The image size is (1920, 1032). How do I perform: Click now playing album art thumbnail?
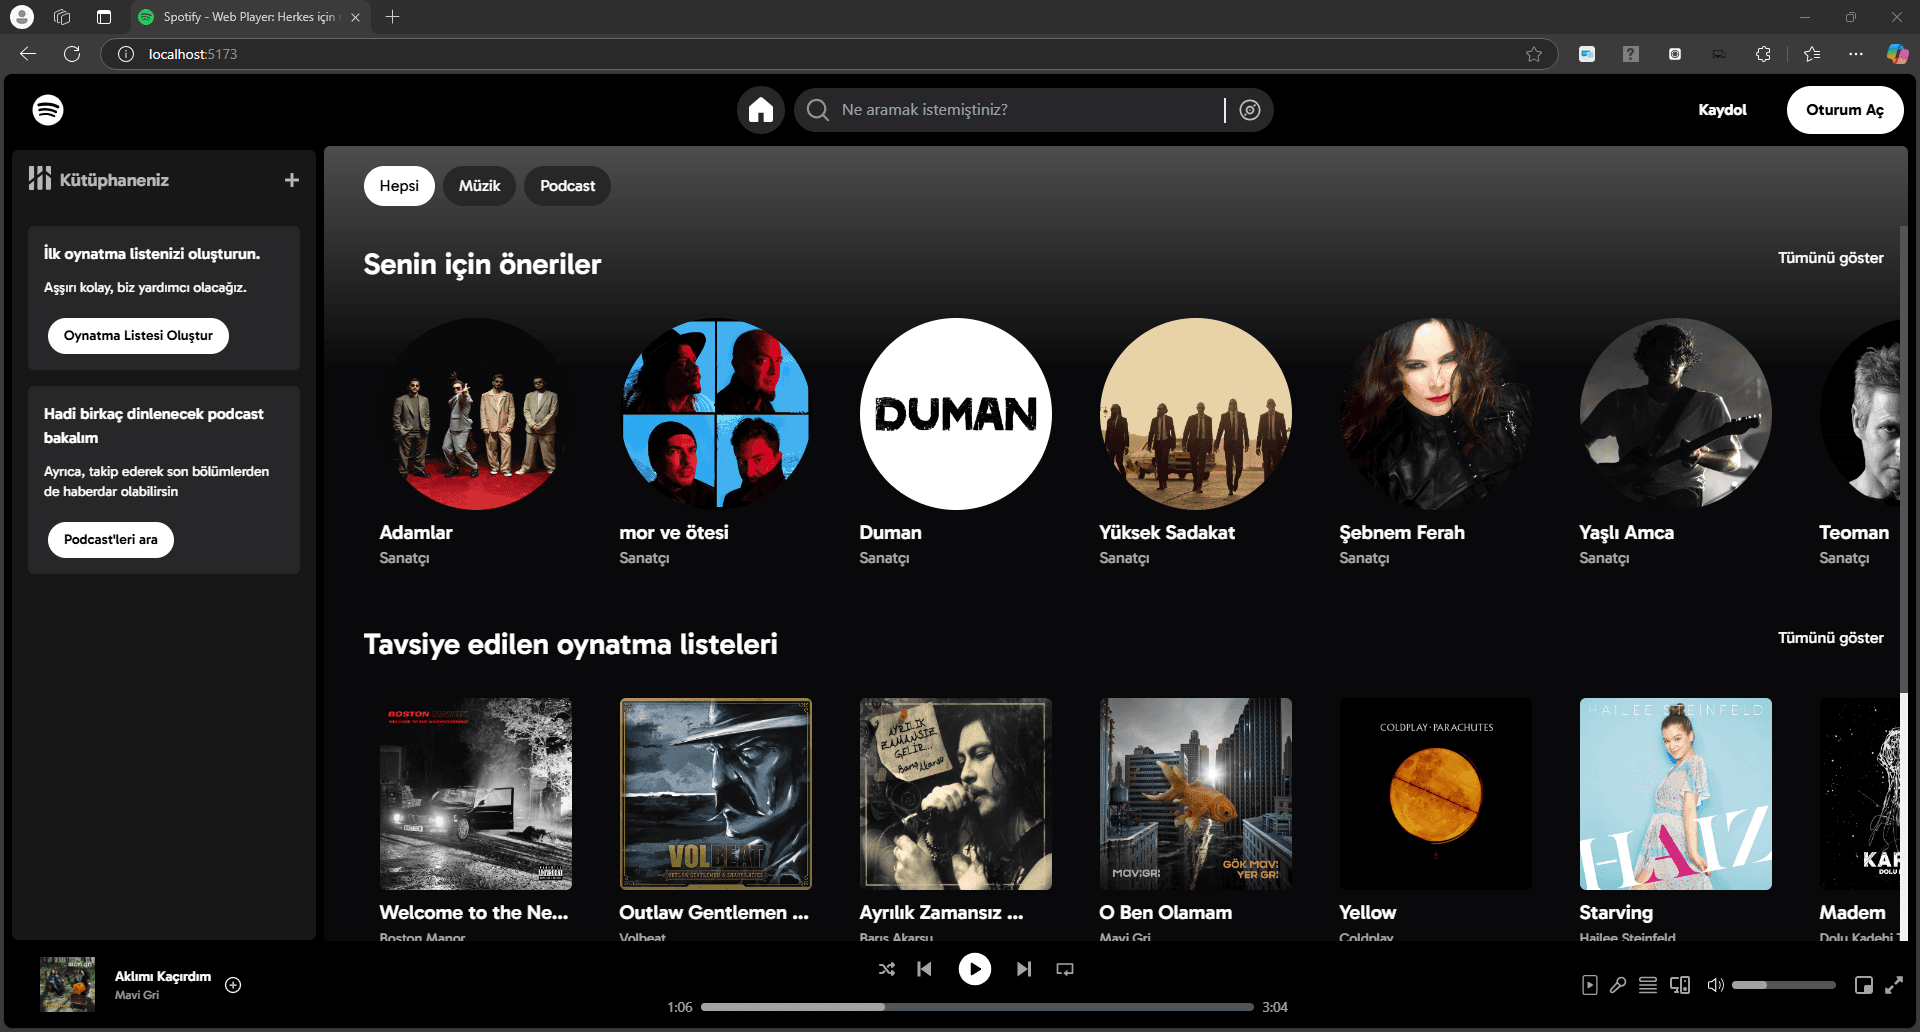(x=68, y=984)
